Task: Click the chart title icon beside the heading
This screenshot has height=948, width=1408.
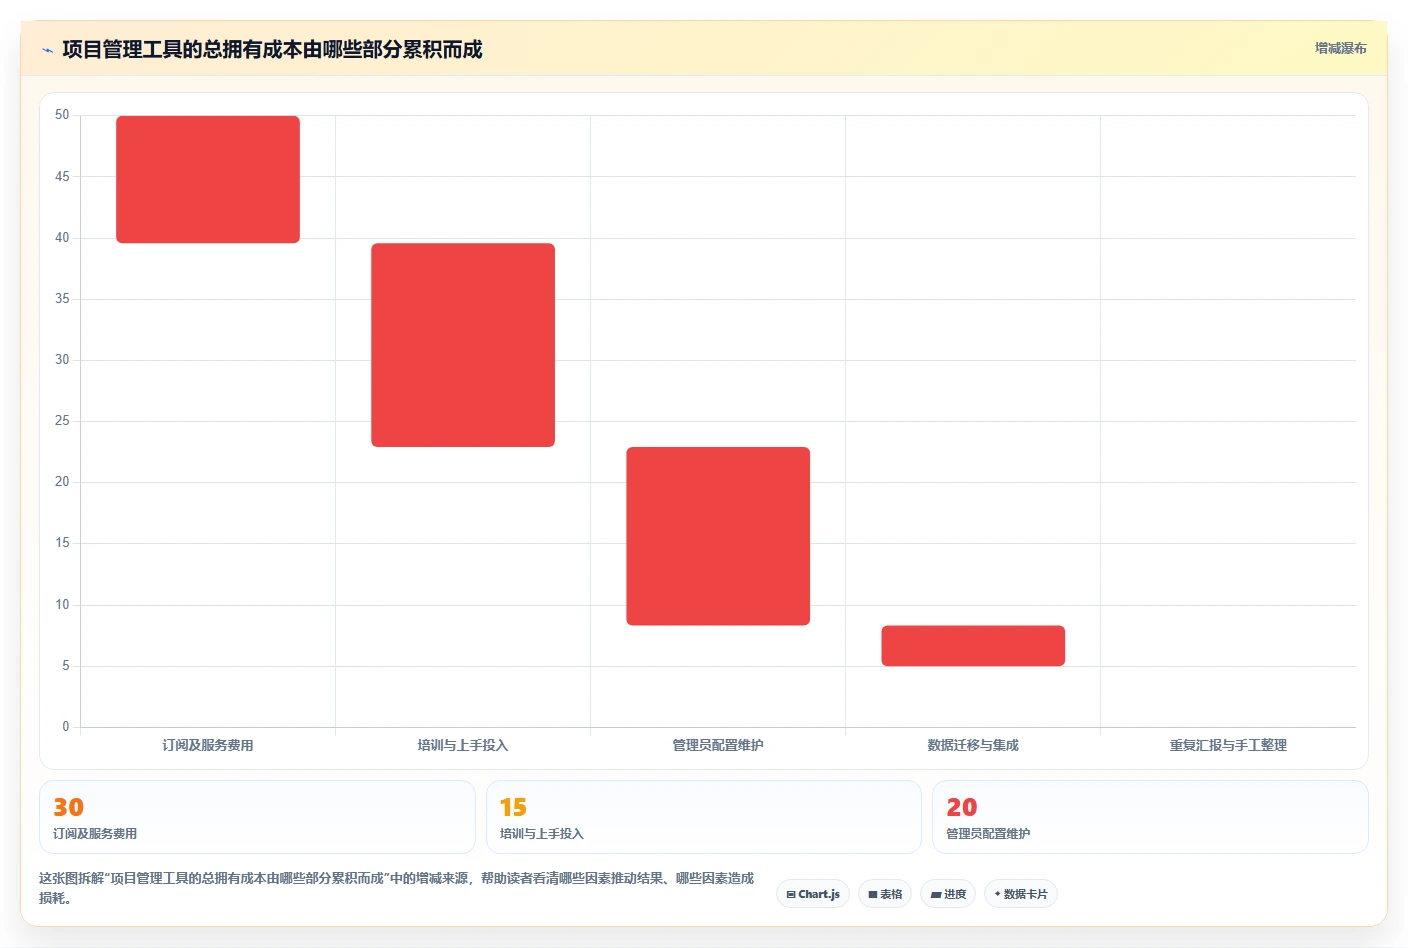Action: pyautogui.click(x=47, y=50)
